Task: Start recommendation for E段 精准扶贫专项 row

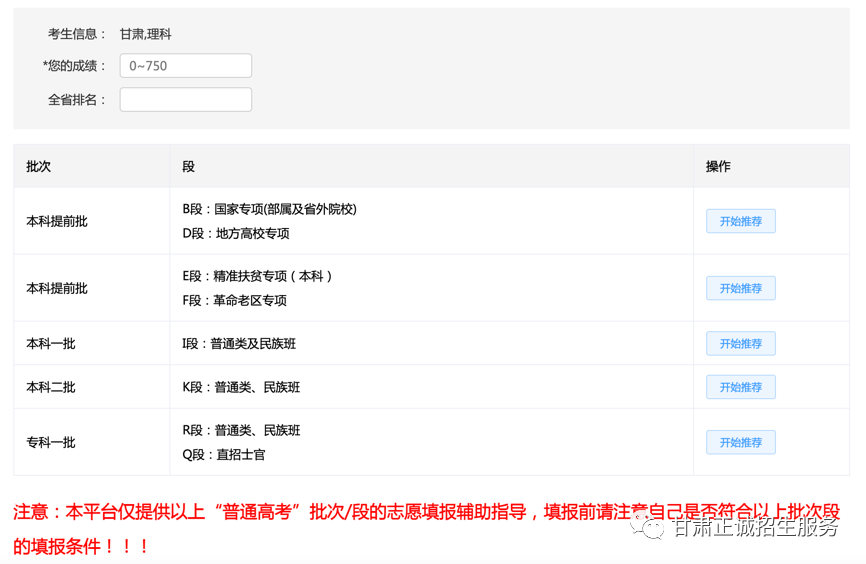Action: coord(740,288)
